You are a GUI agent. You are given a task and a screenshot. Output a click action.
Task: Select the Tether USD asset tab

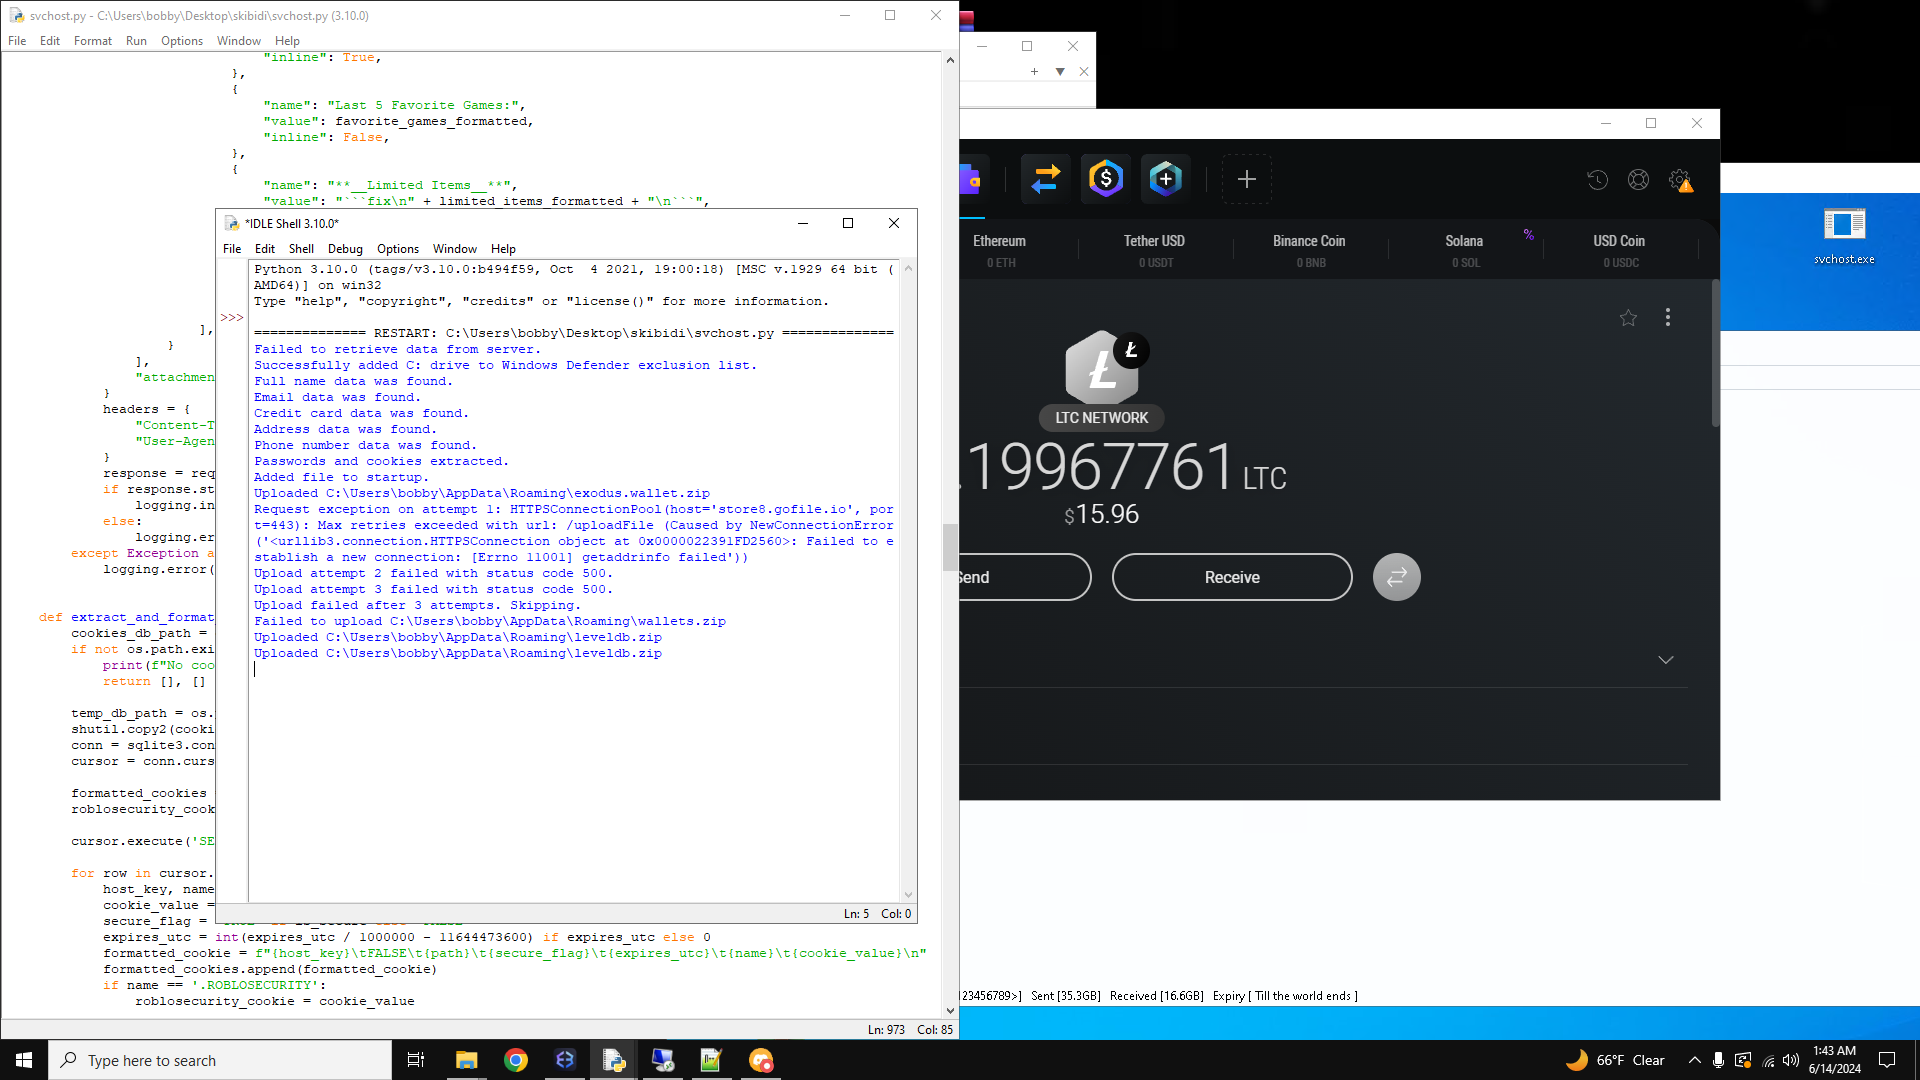pos(1155,250)
